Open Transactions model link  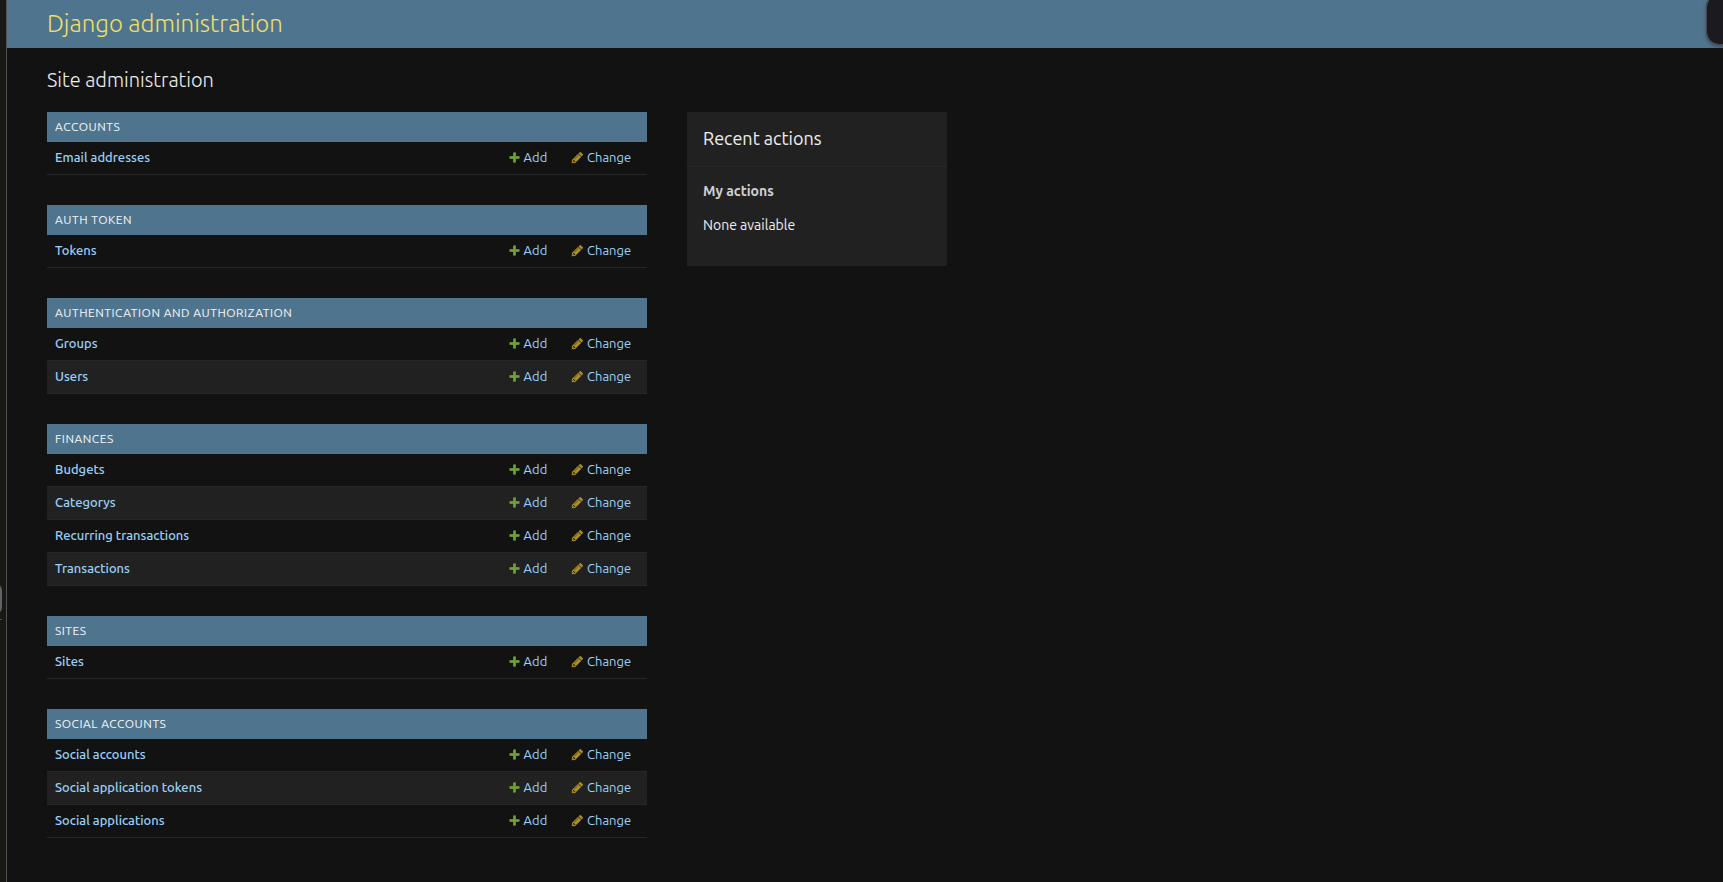coord(92,569)
